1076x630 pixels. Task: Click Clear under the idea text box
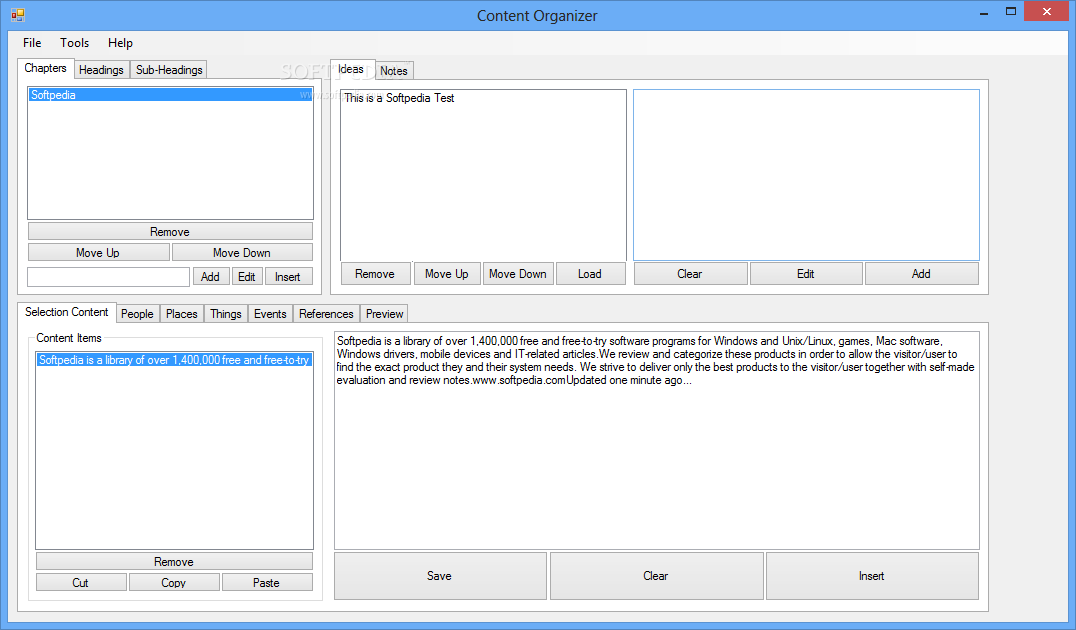pos(690,274)
